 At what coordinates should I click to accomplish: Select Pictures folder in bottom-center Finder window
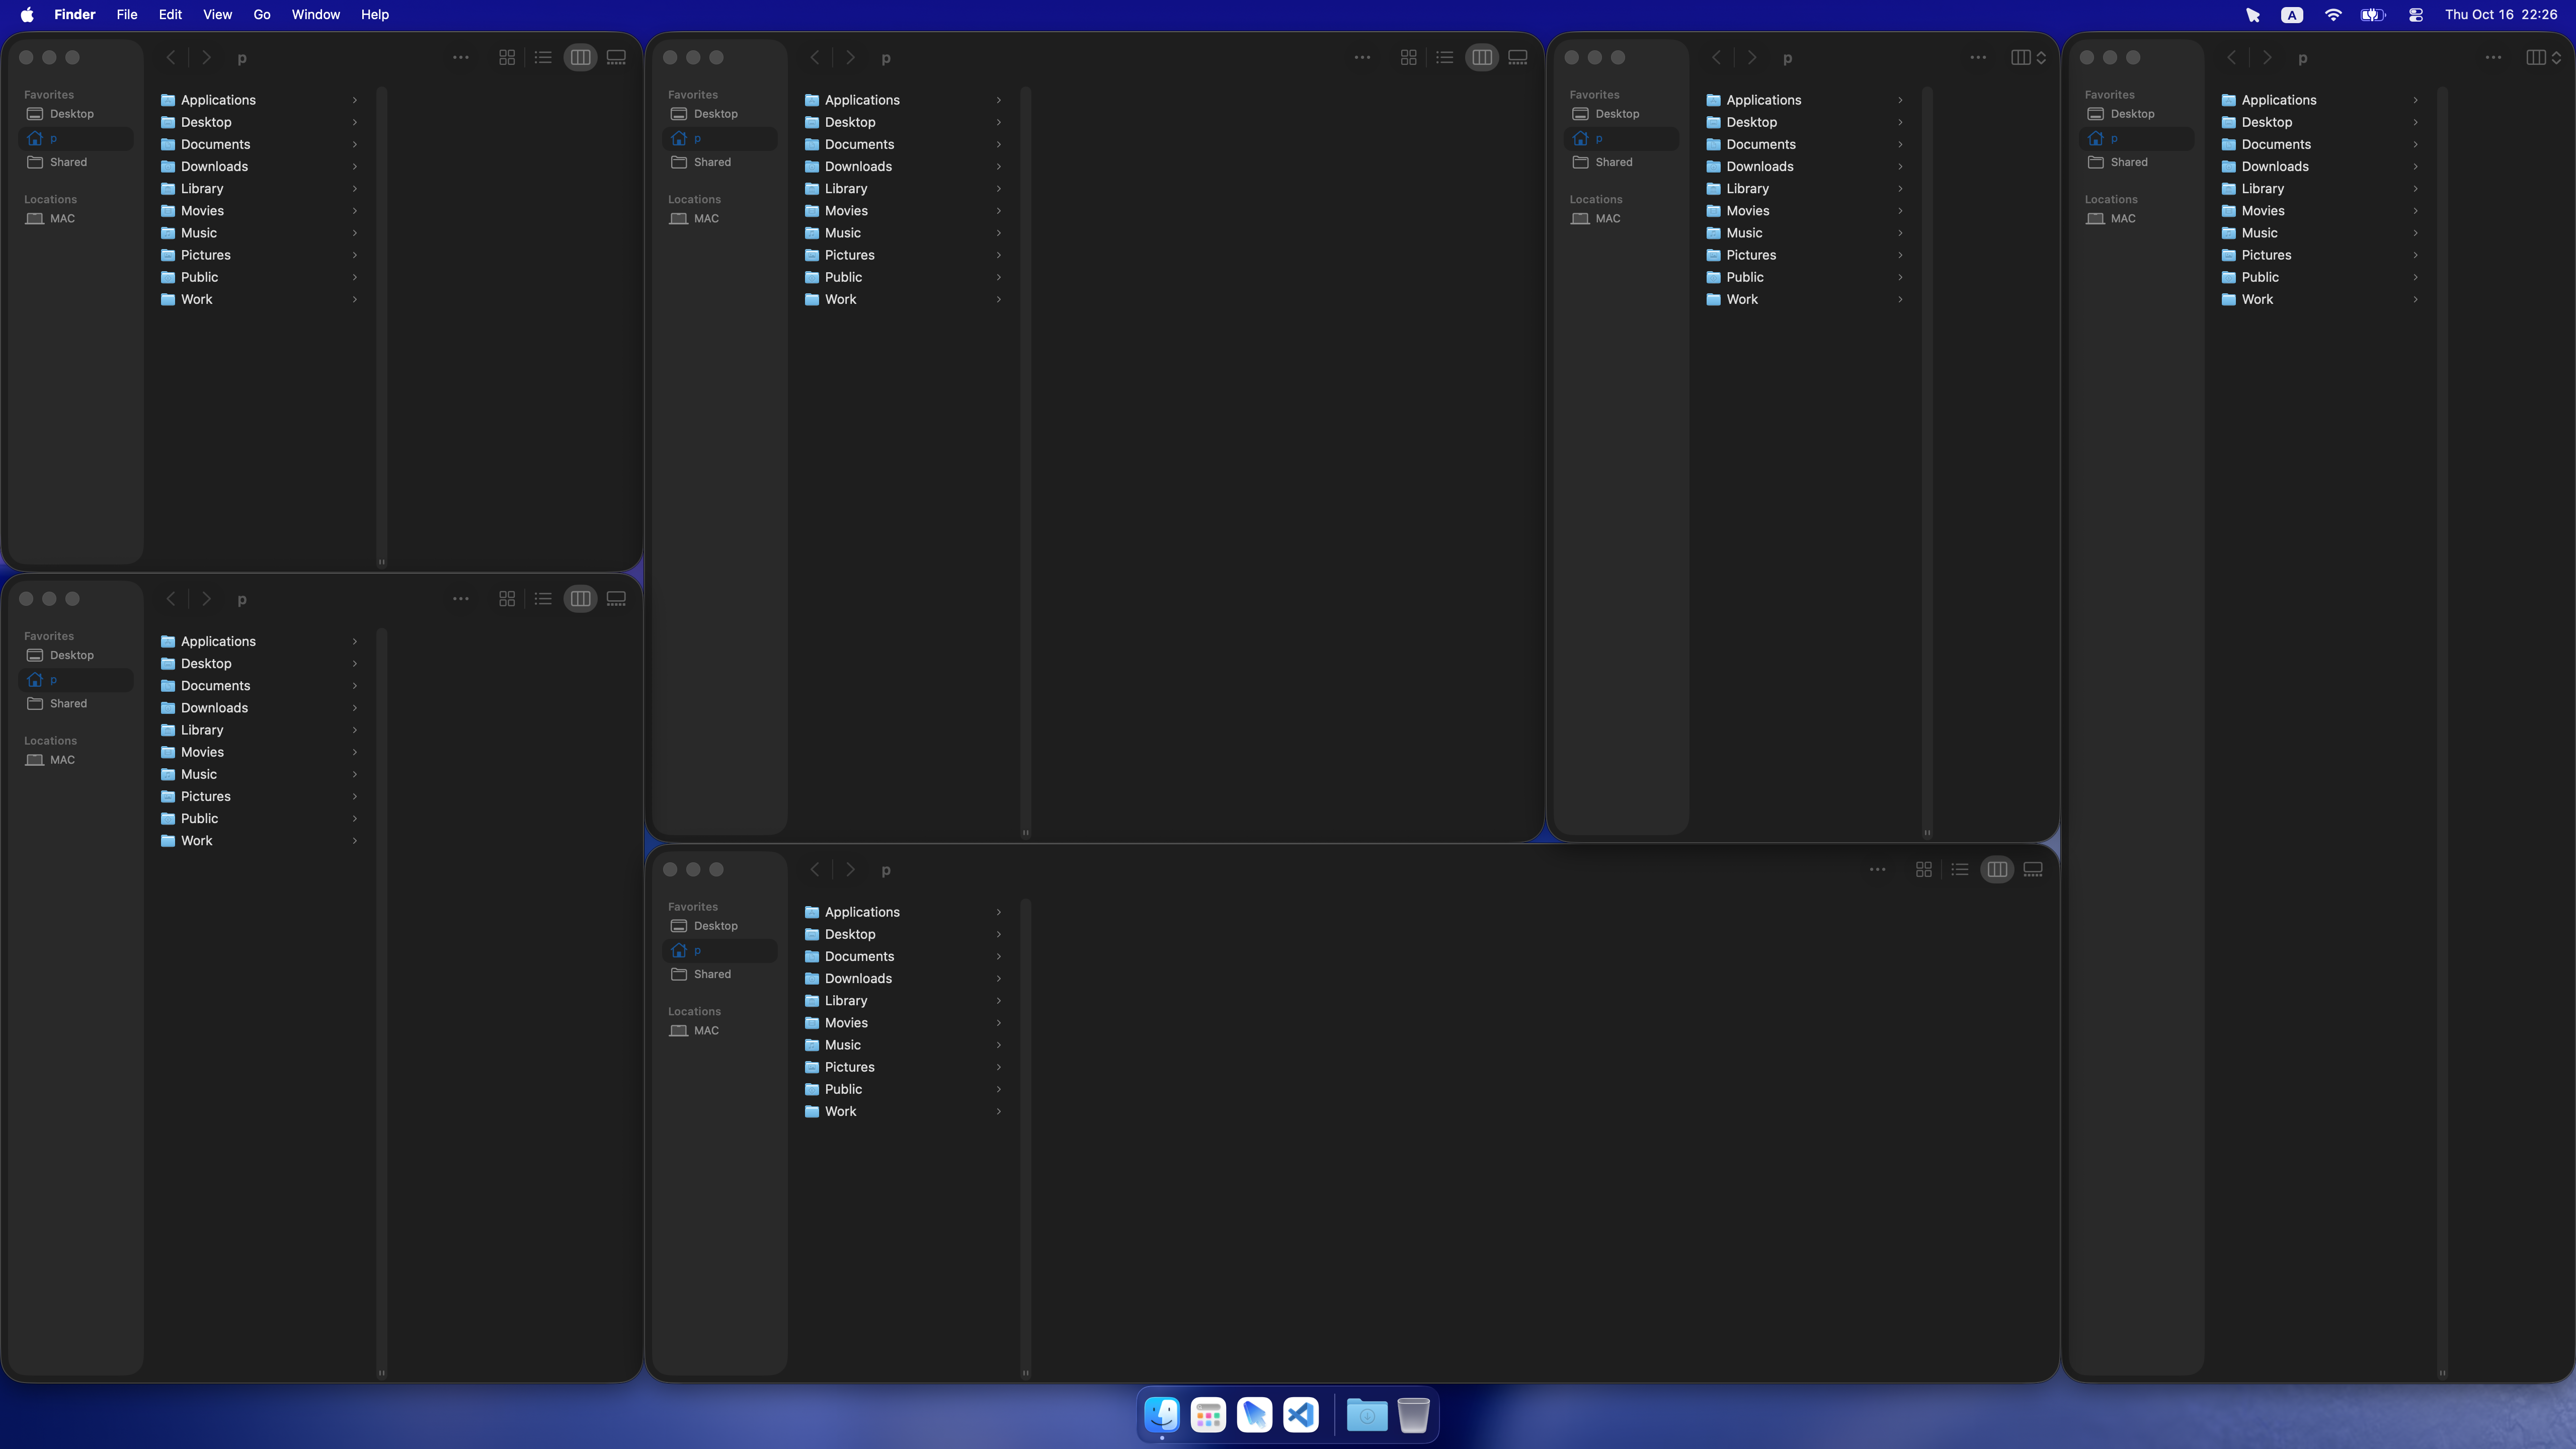point(849,1067)
